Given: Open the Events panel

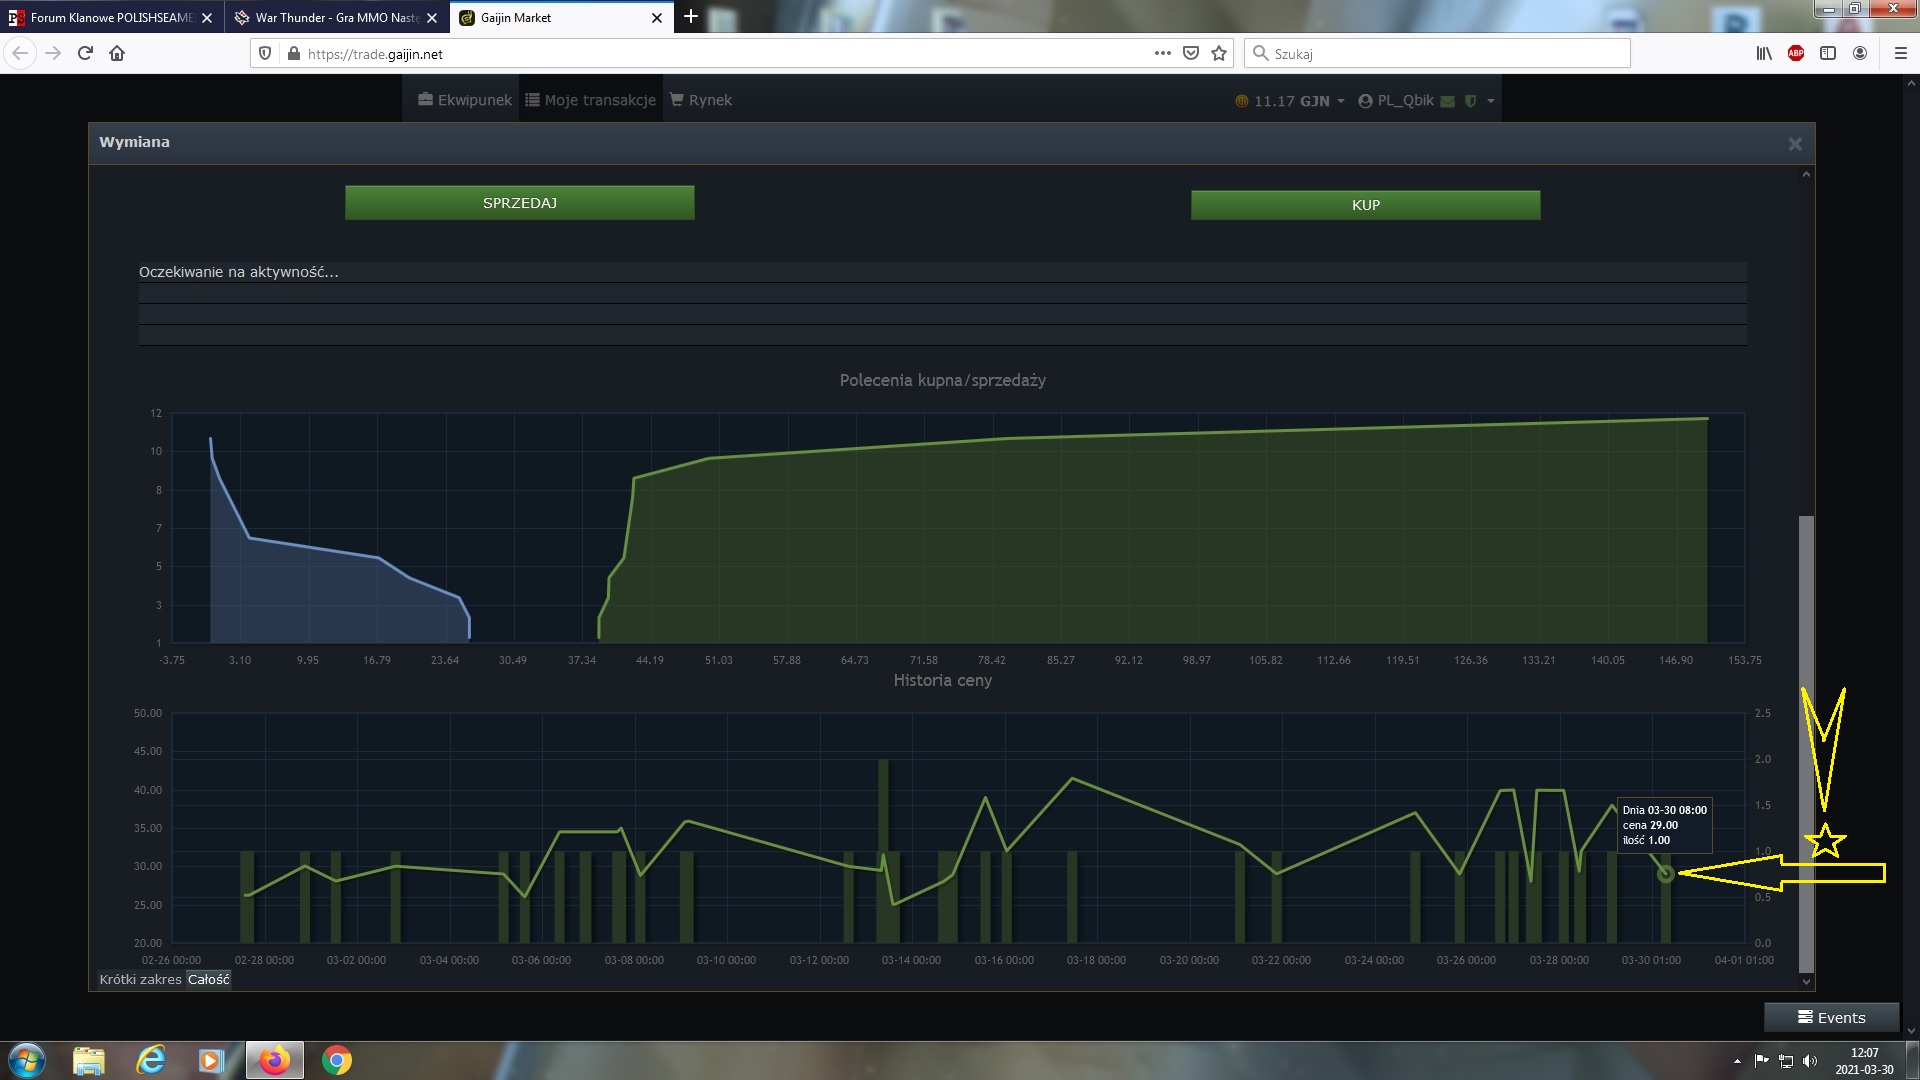Looking at the screenshot, I should pyautogui.click(x=1831, y=1017).
